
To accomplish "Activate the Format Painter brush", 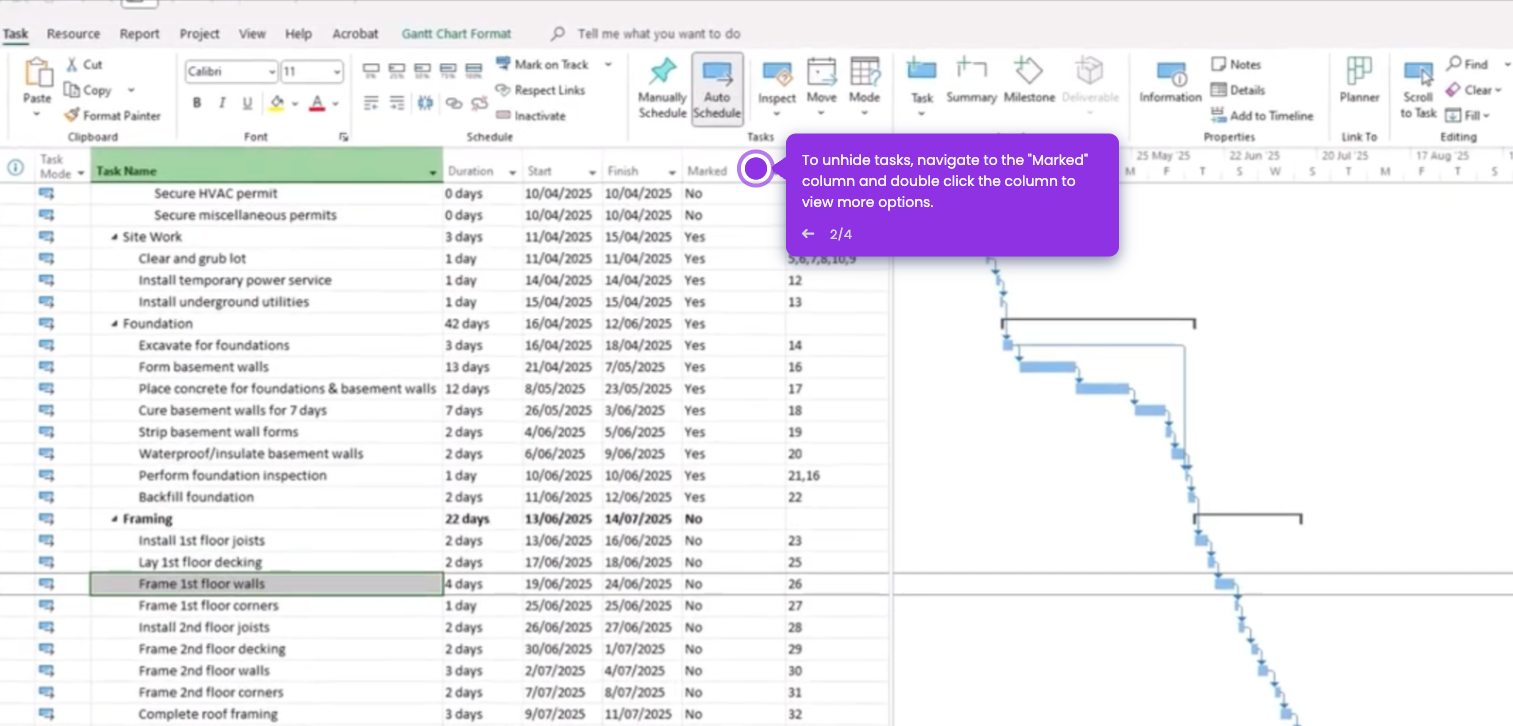I will 112,116.
